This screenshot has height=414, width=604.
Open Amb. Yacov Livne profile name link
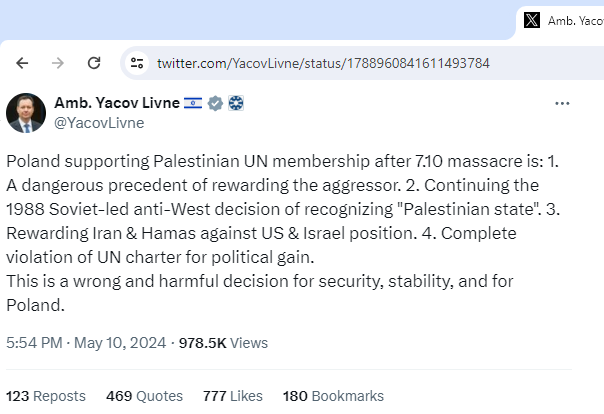tap(117, 104)
